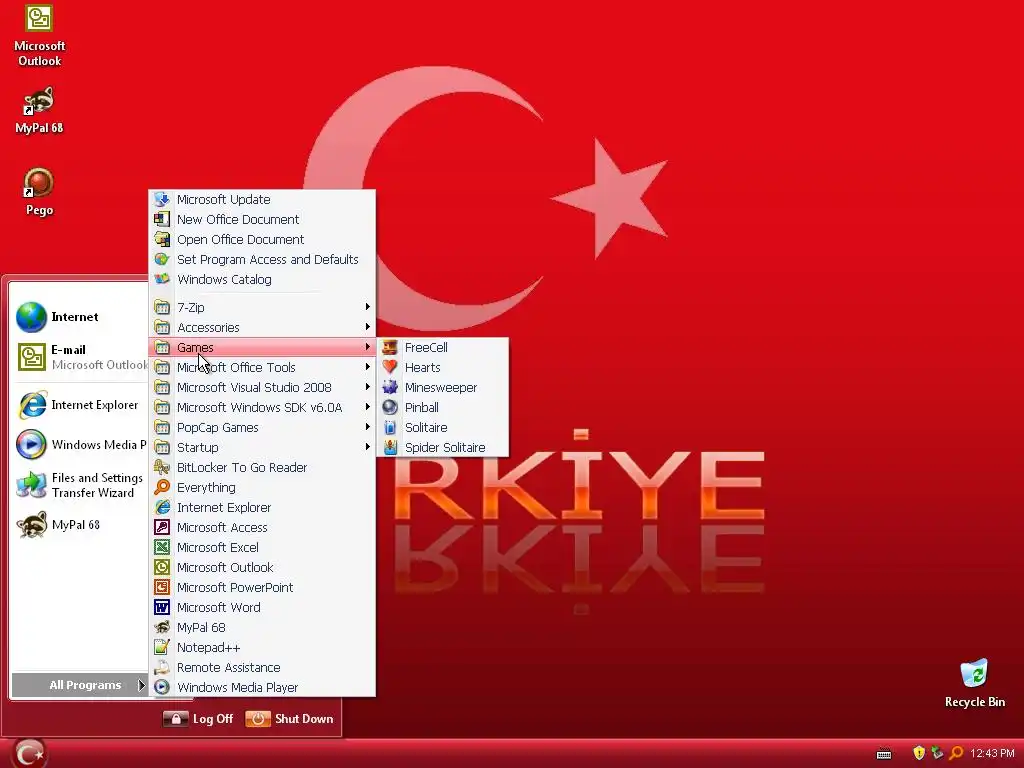Image resolution: width=1024 pixels, height=768 pixels.
Task: Expand the Microsoft Windows SDK v6.0A arrow
Action: (x=368, y=408)
